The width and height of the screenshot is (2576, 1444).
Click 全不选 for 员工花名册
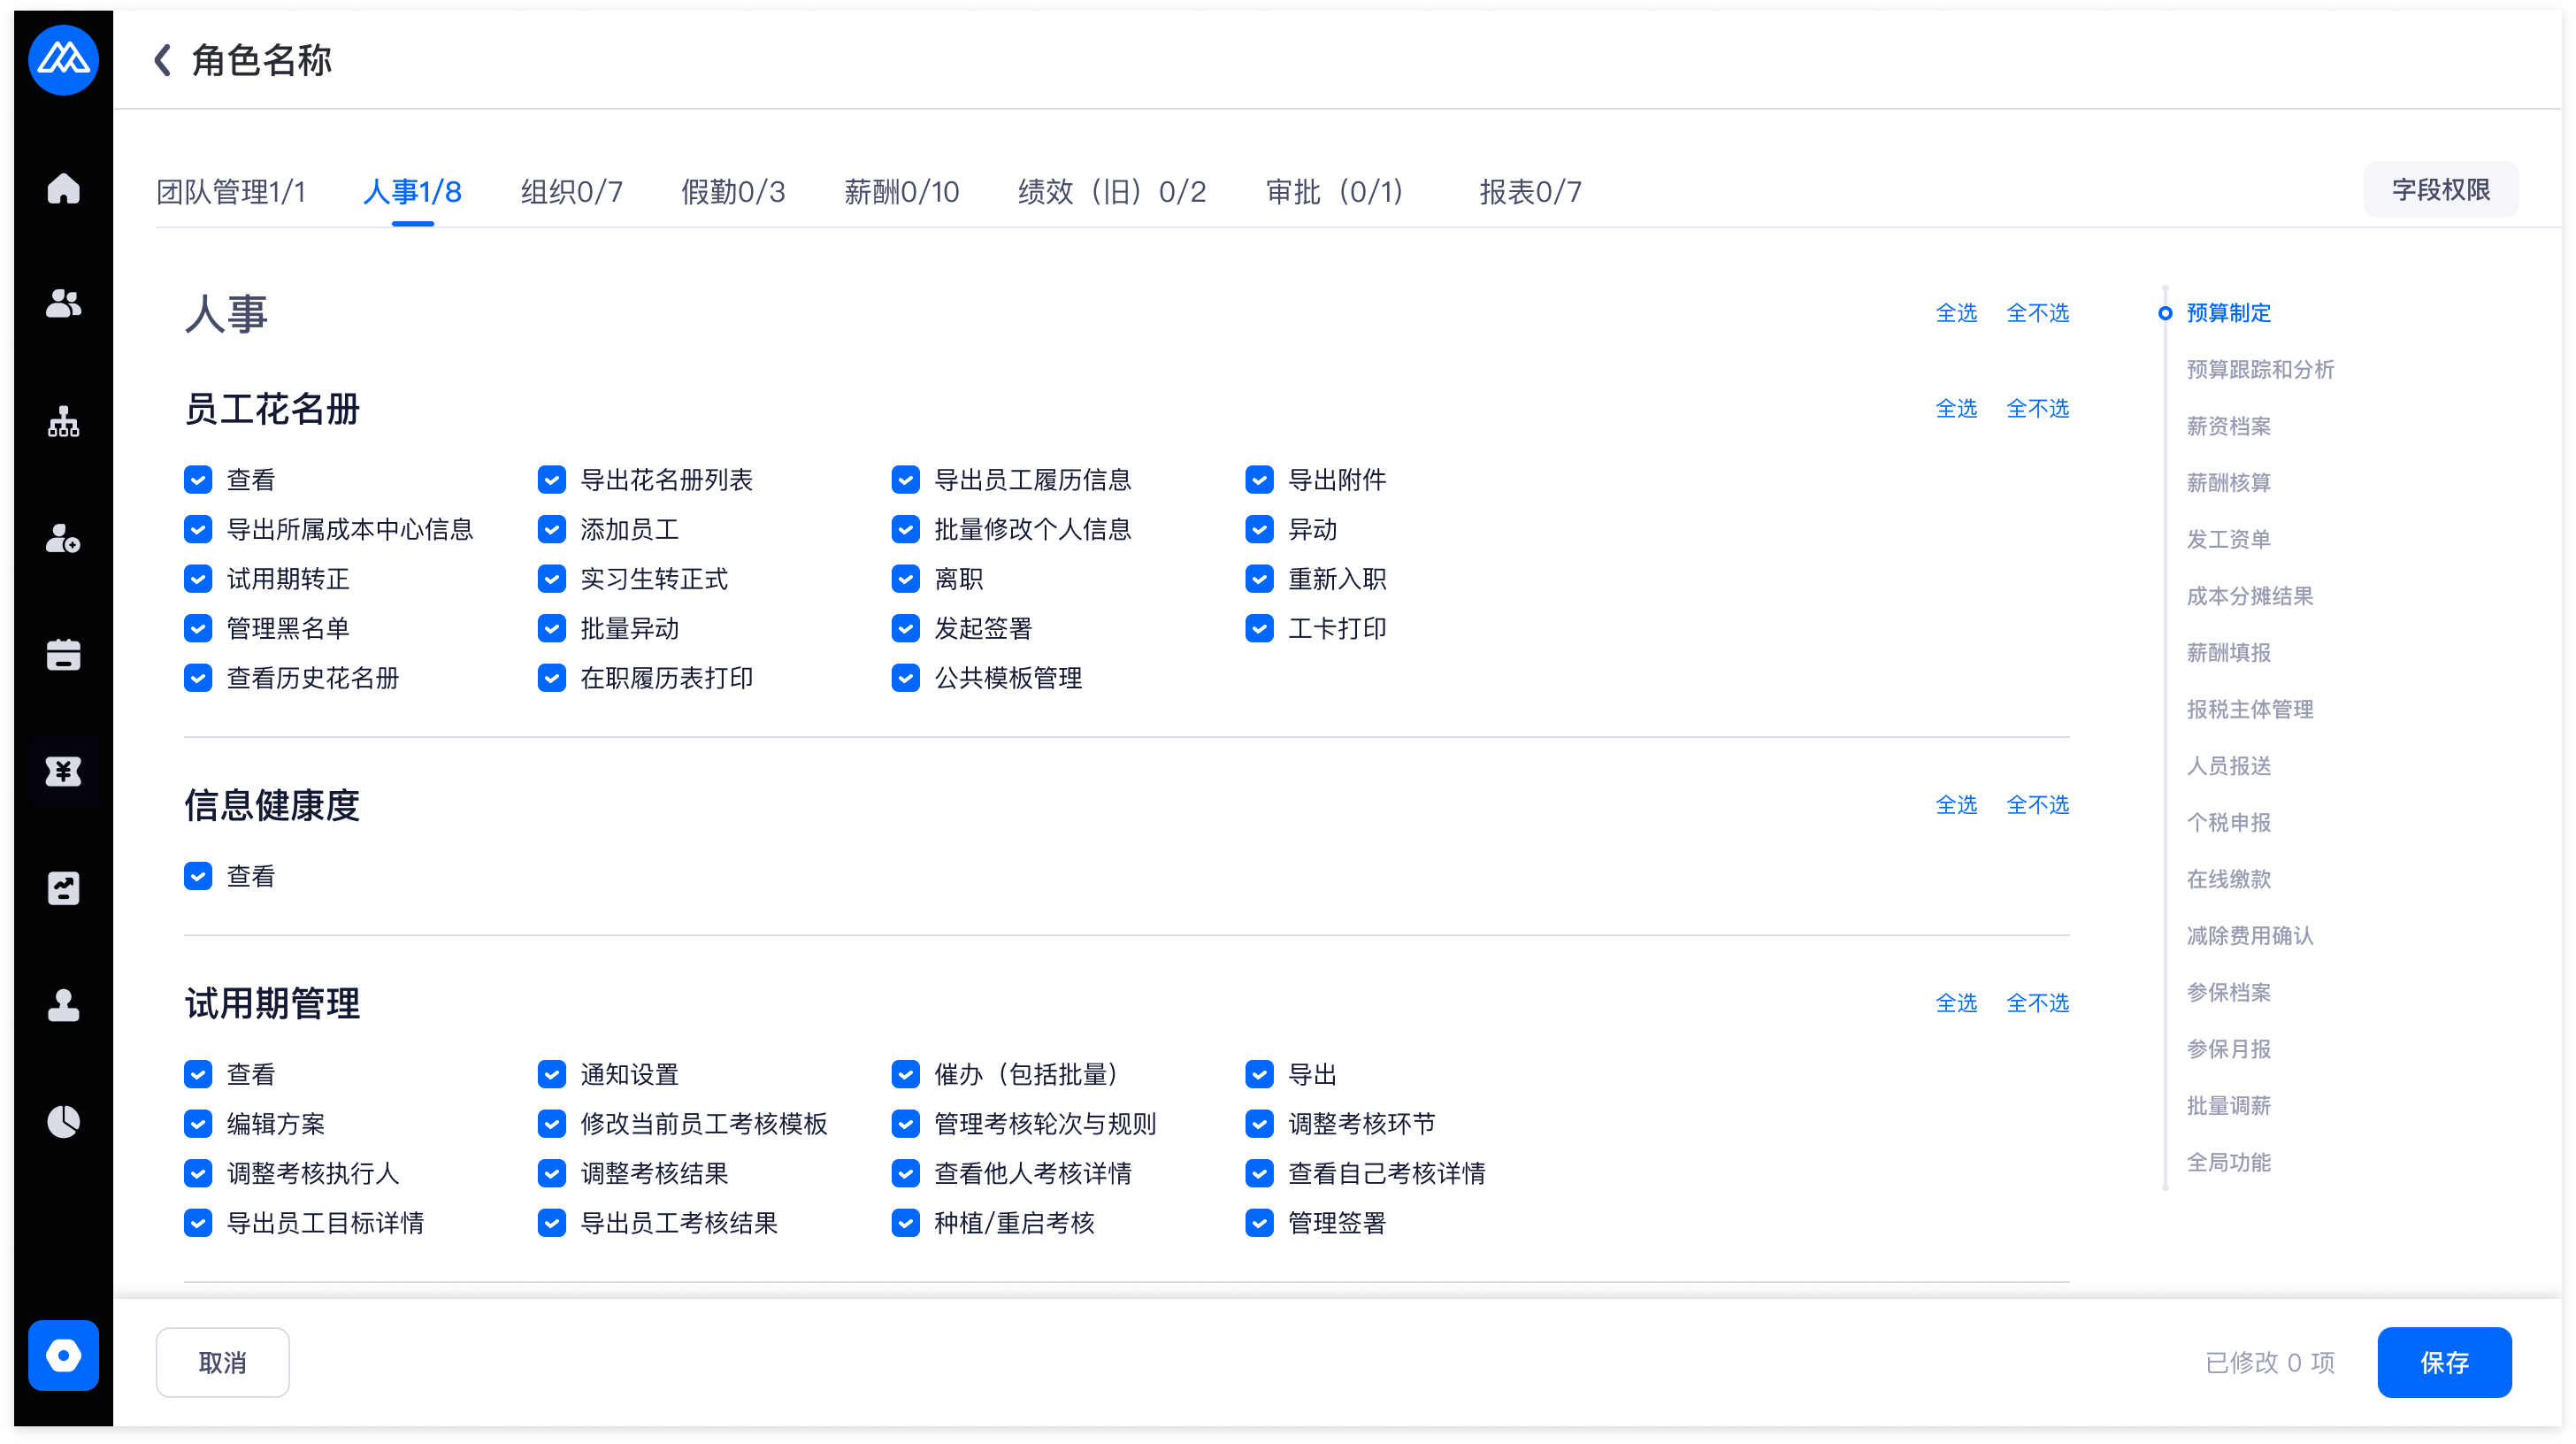[x=2038, y=408]
